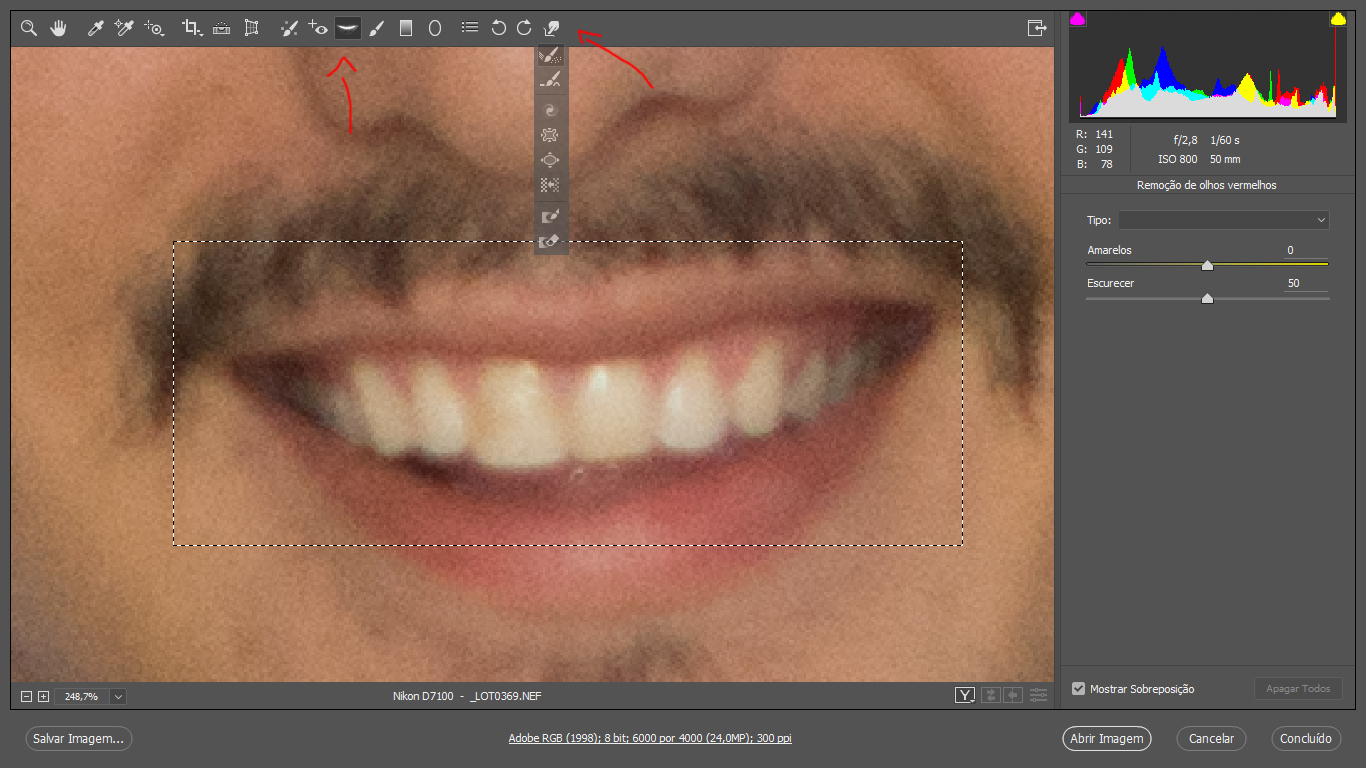Click the Amarelos slider handle
1366x768 pixels.
pyautogui.click(x=1207, y=265)
